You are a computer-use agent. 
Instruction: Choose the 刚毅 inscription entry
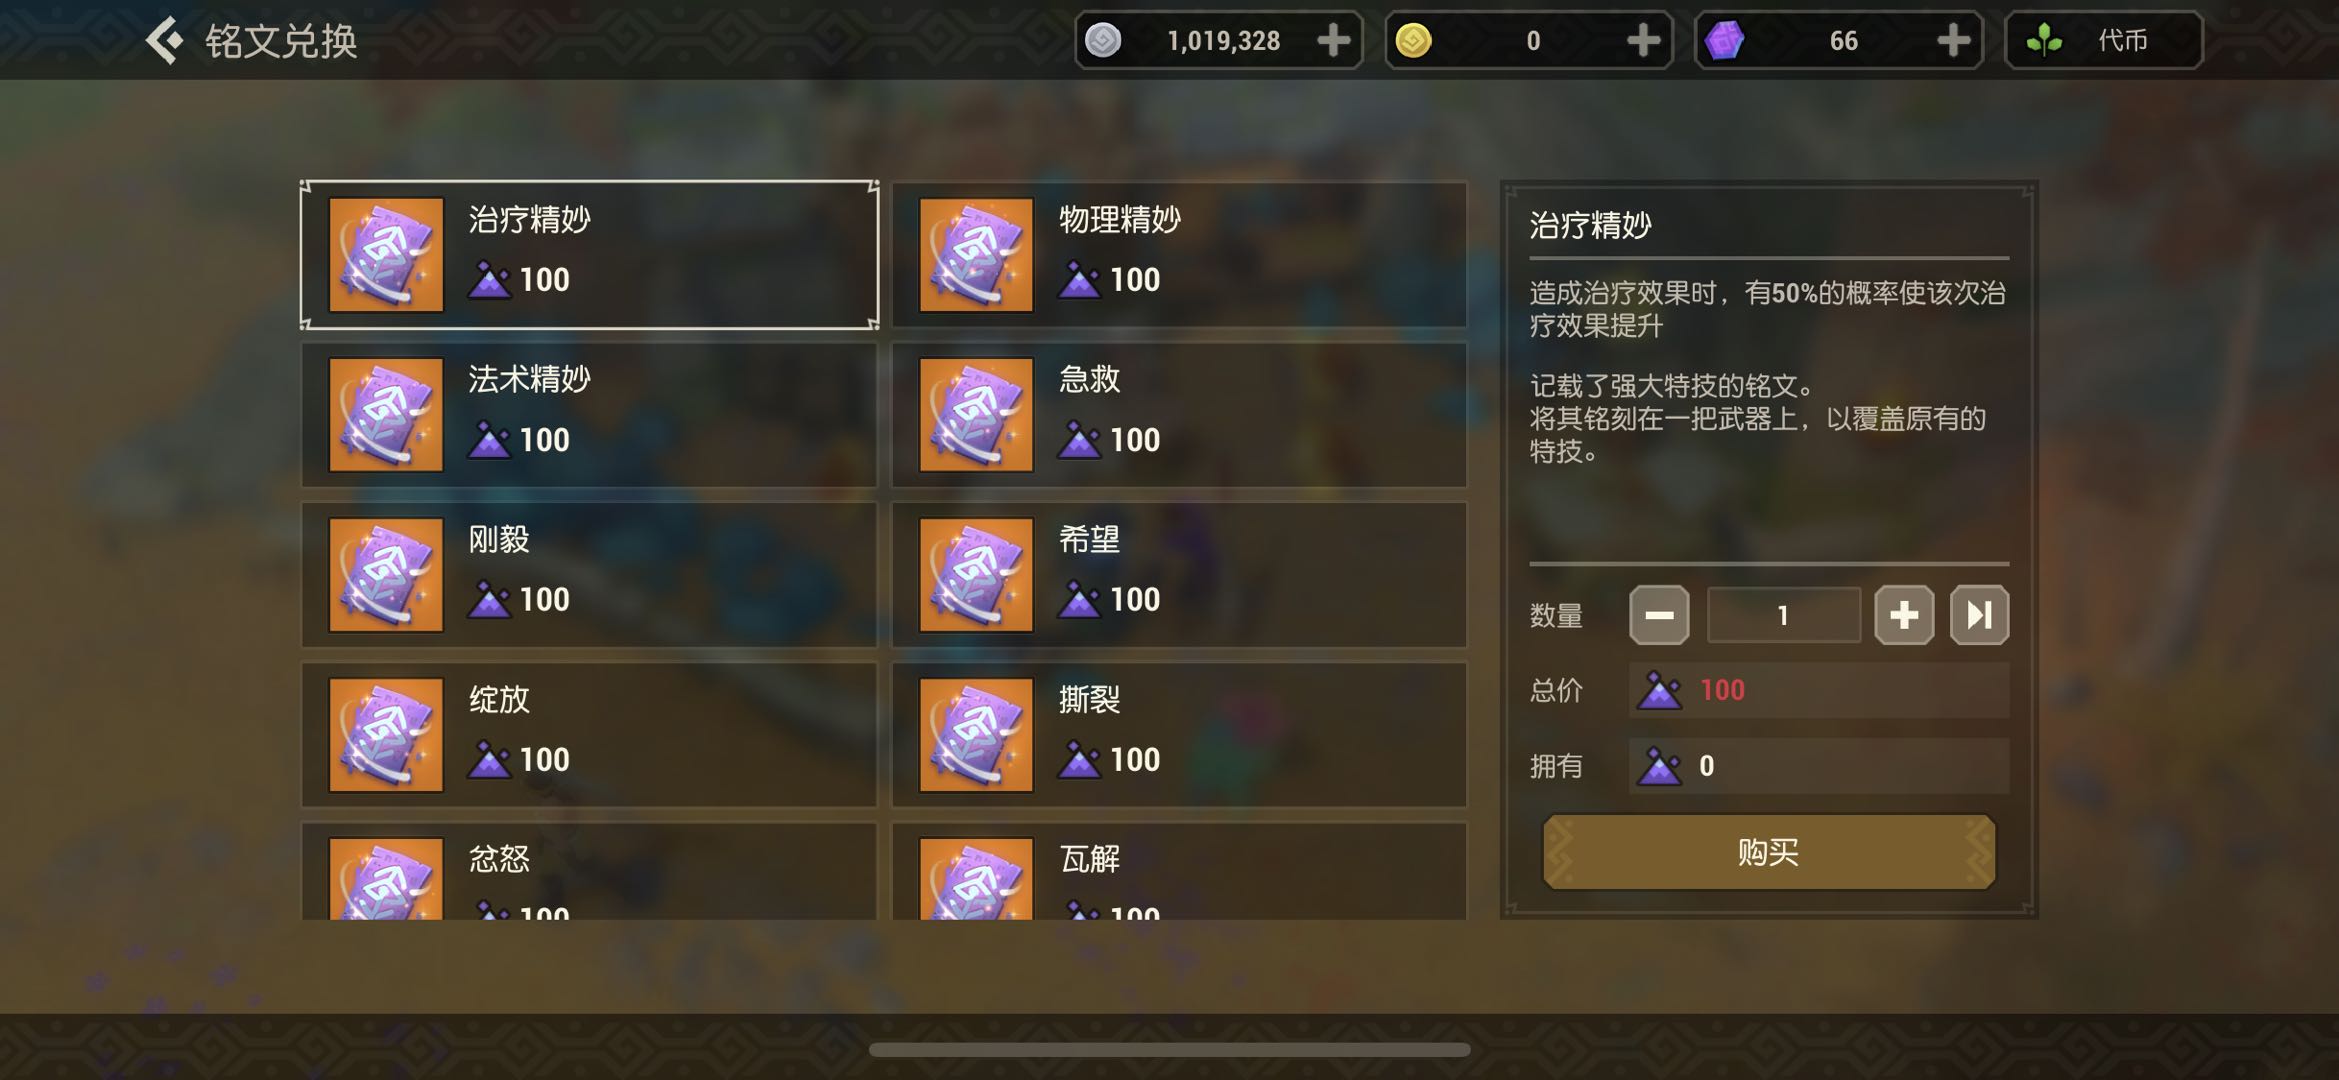pos(589,575)
